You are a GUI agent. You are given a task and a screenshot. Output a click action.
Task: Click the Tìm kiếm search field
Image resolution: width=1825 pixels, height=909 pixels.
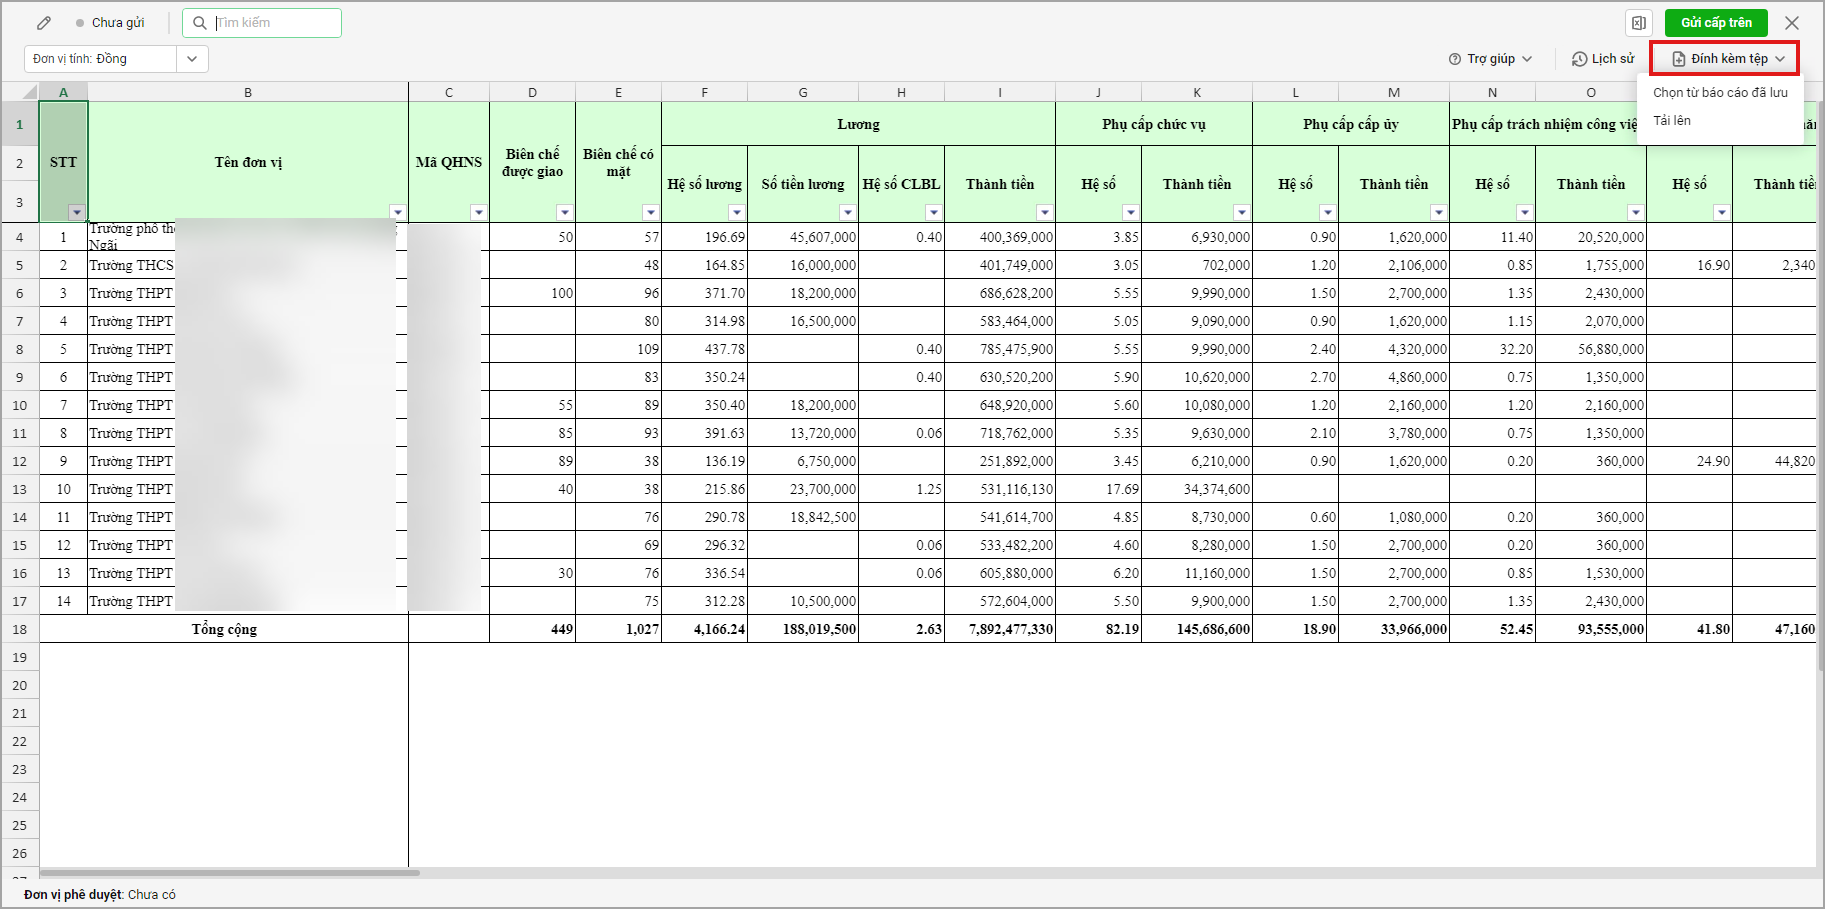(x=275, y=23)
